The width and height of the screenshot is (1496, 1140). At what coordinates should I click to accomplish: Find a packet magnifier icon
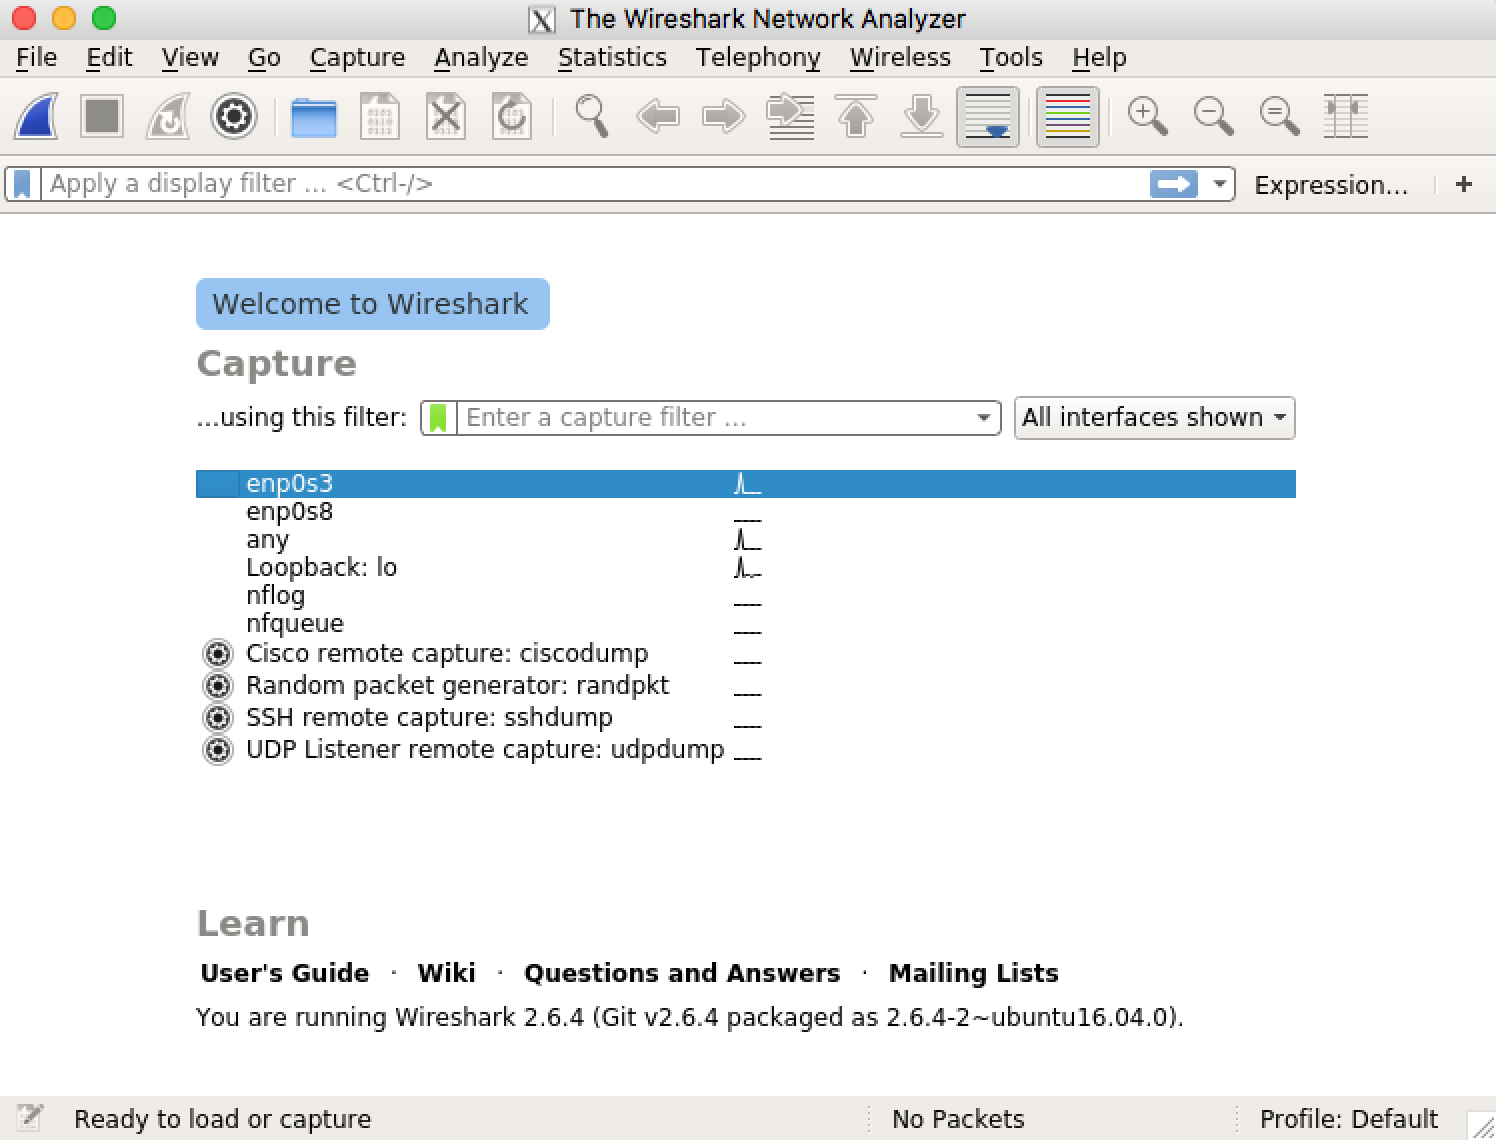click(591, 117)
